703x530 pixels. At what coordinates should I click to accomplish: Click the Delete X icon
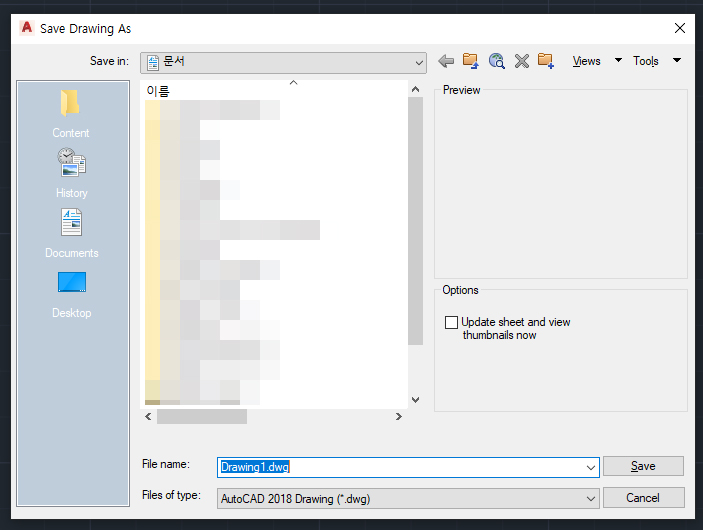(521, 61)
